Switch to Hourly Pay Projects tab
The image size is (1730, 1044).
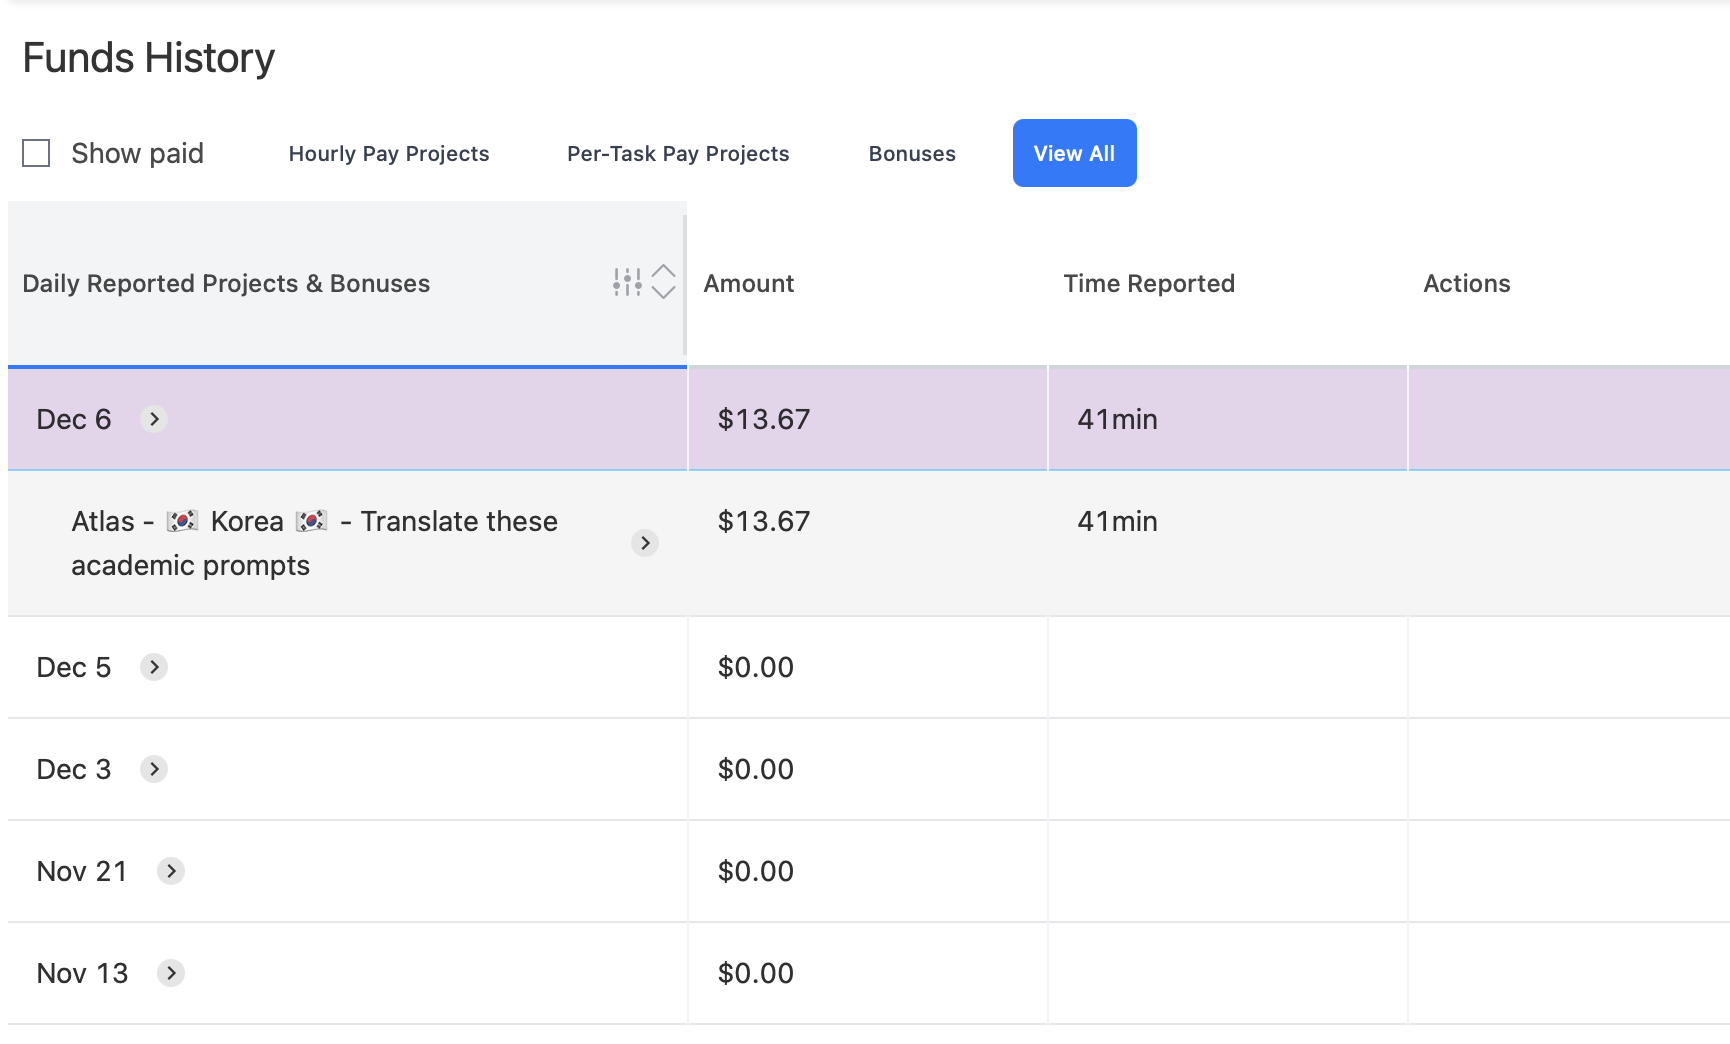click(x=389, y=154)
